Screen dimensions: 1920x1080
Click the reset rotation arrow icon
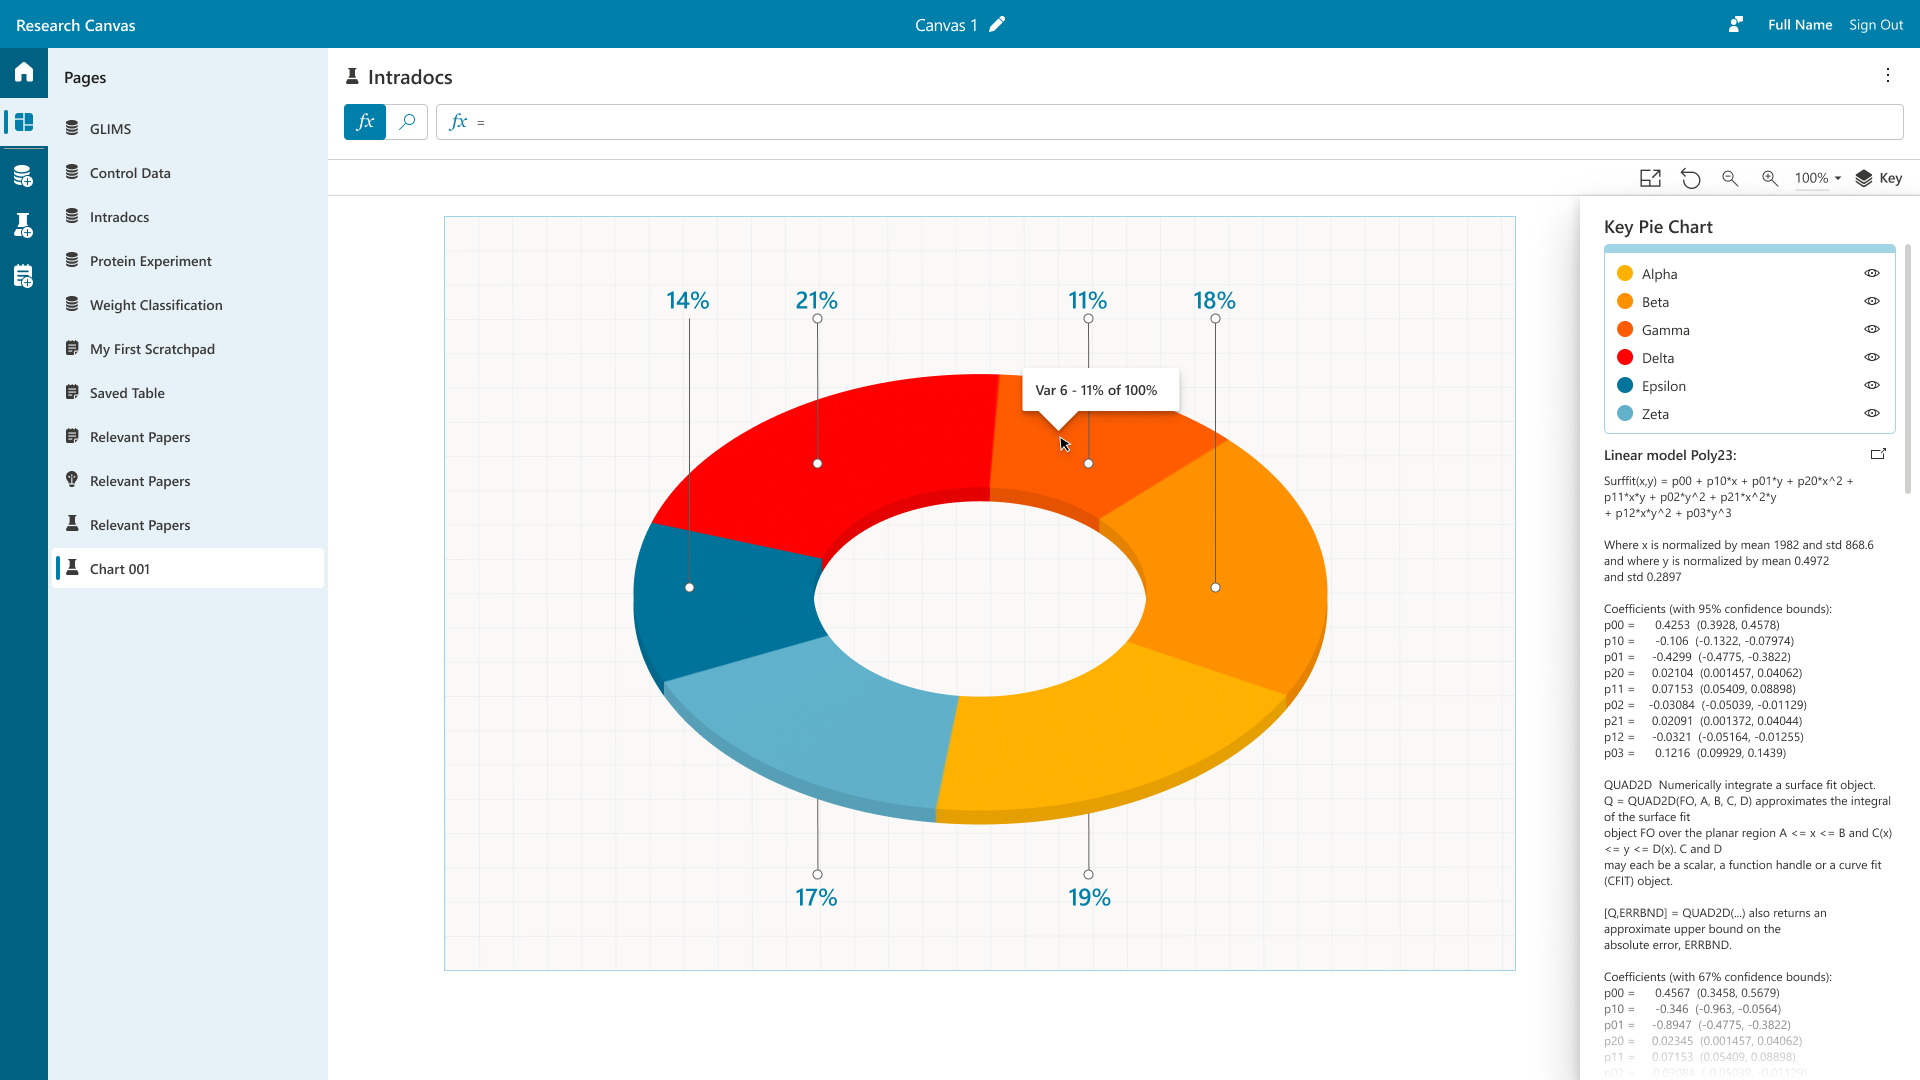(x=1690, y=178)
